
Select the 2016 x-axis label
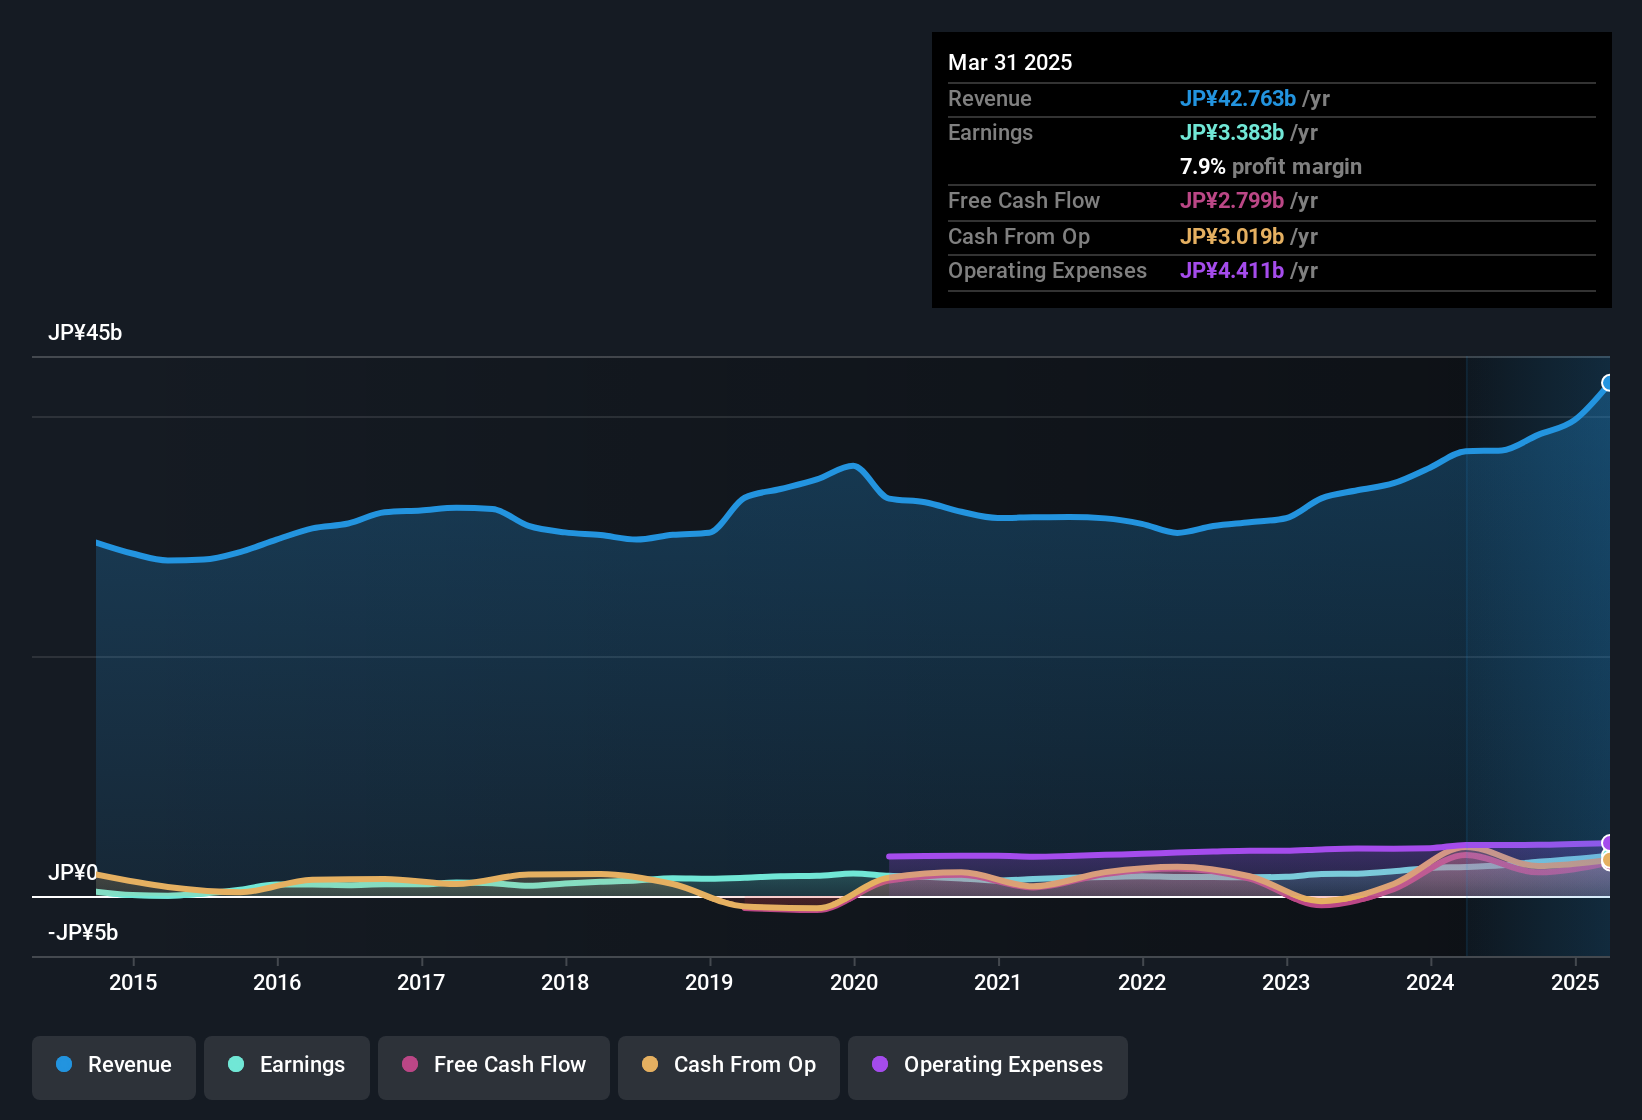click(x=277, y=982)
